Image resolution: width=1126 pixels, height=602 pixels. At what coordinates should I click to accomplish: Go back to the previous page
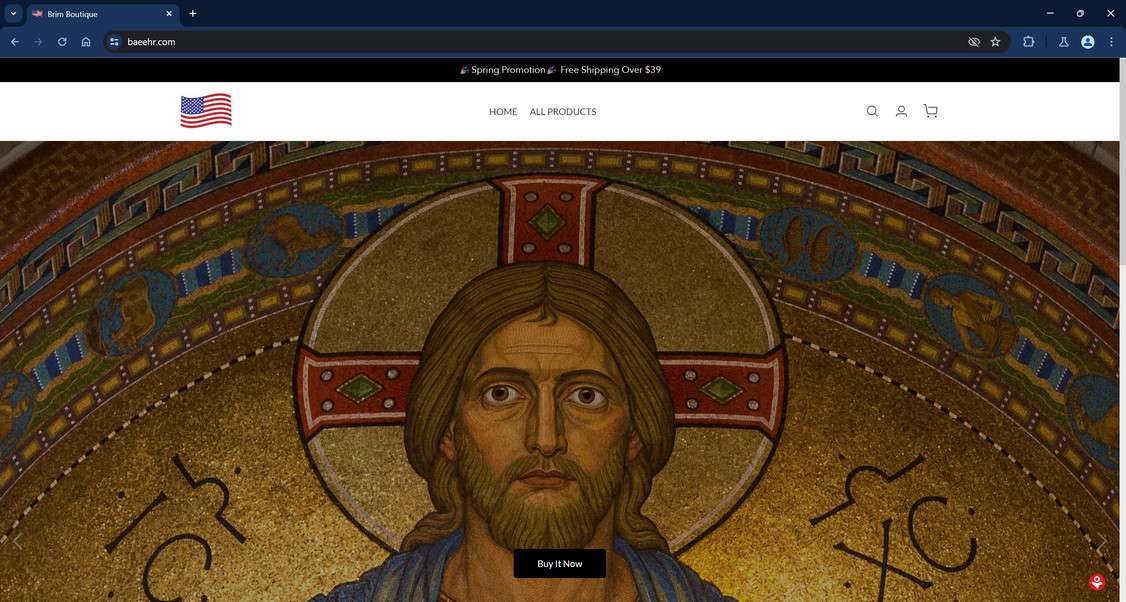click(x=14, y=42)
